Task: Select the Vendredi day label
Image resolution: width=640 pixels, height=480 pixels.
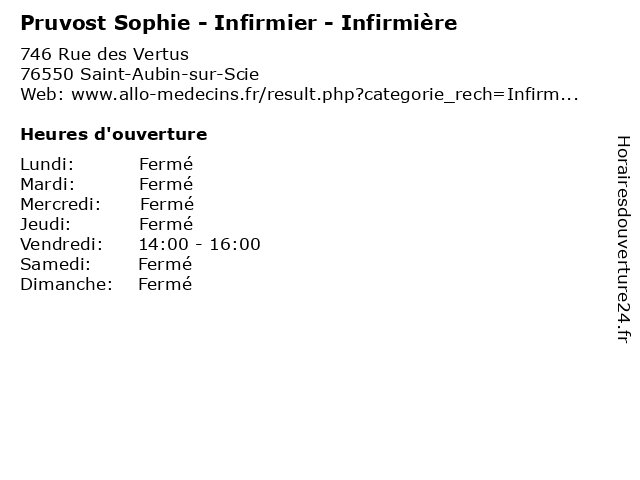Action: (x=61, y=244)
